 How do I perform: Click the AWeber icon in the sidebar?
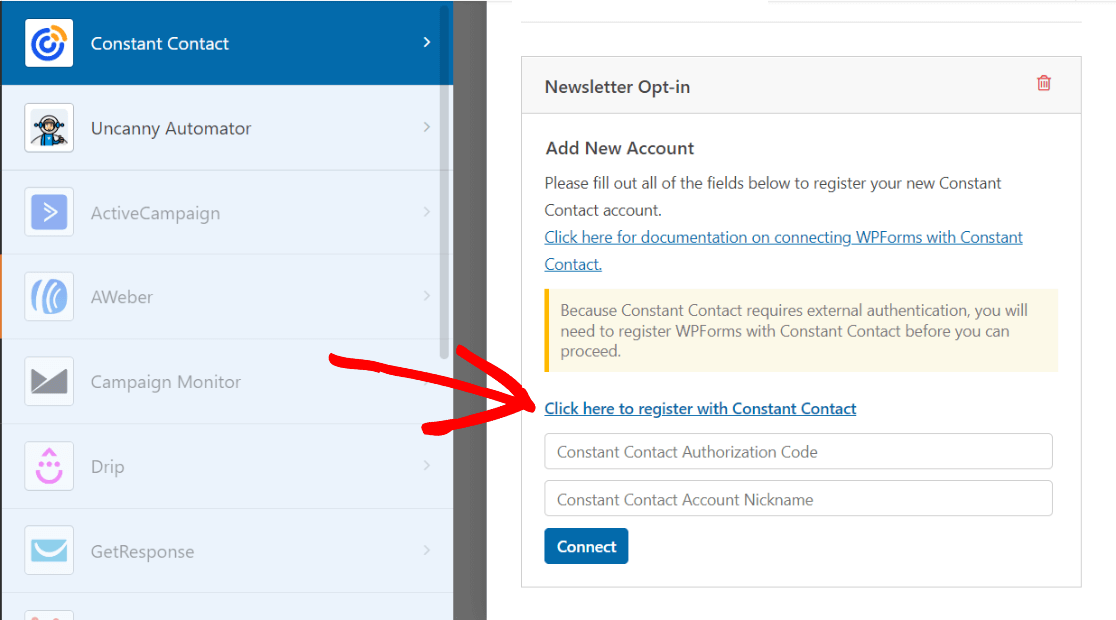pos(48,297)
